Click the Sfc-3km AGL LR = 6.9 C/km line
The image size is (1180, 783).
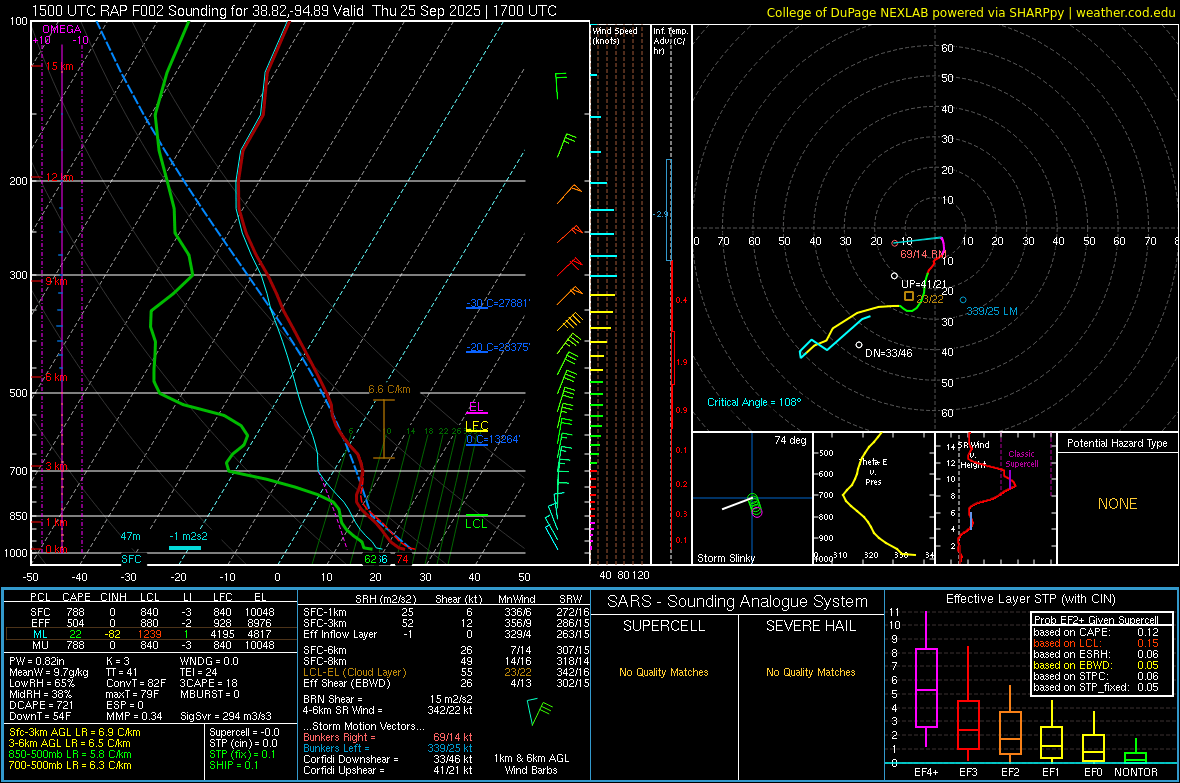point(75,732)
